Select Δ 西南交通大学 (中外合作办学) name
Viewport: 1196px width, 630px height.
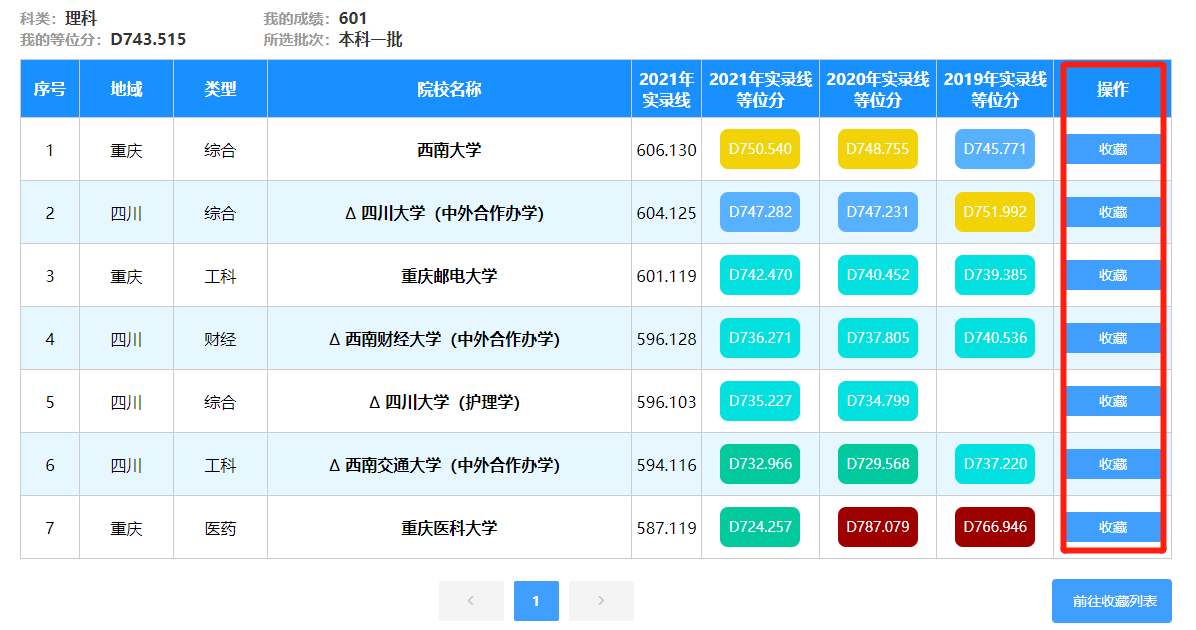coord(445,464)
